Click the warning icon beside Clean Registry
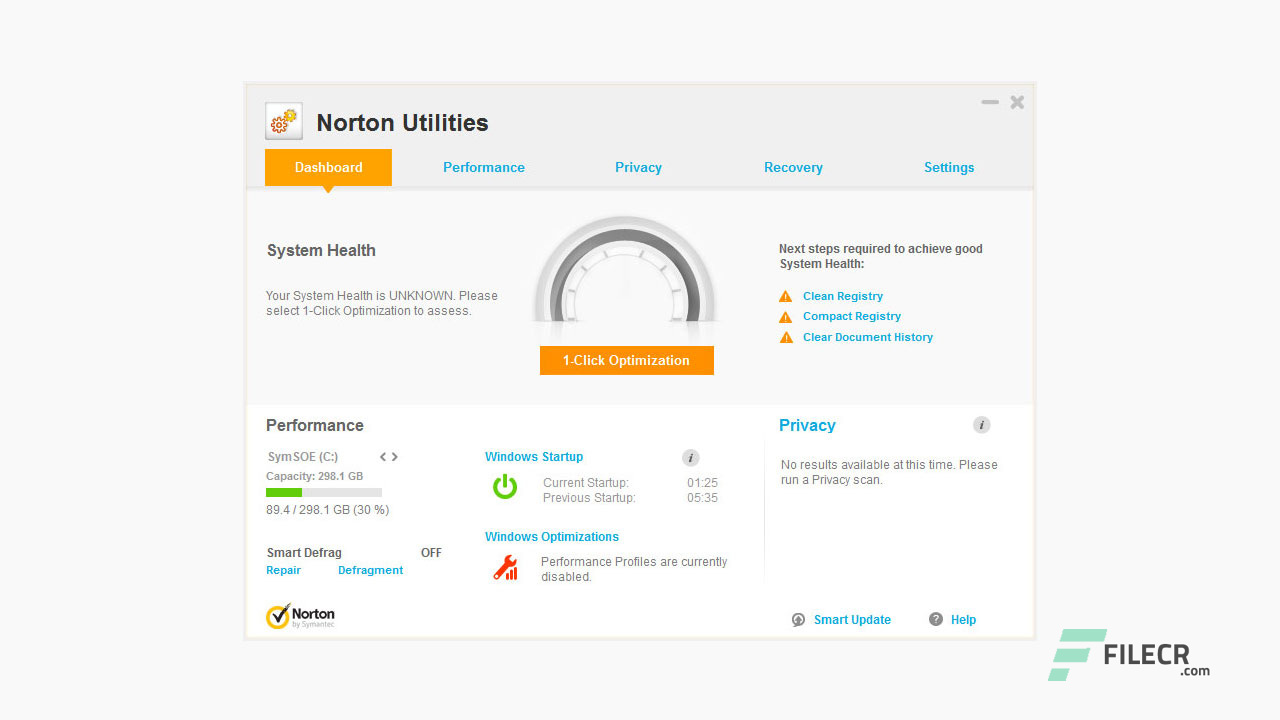1280x720 pixels. coord(785,296)
